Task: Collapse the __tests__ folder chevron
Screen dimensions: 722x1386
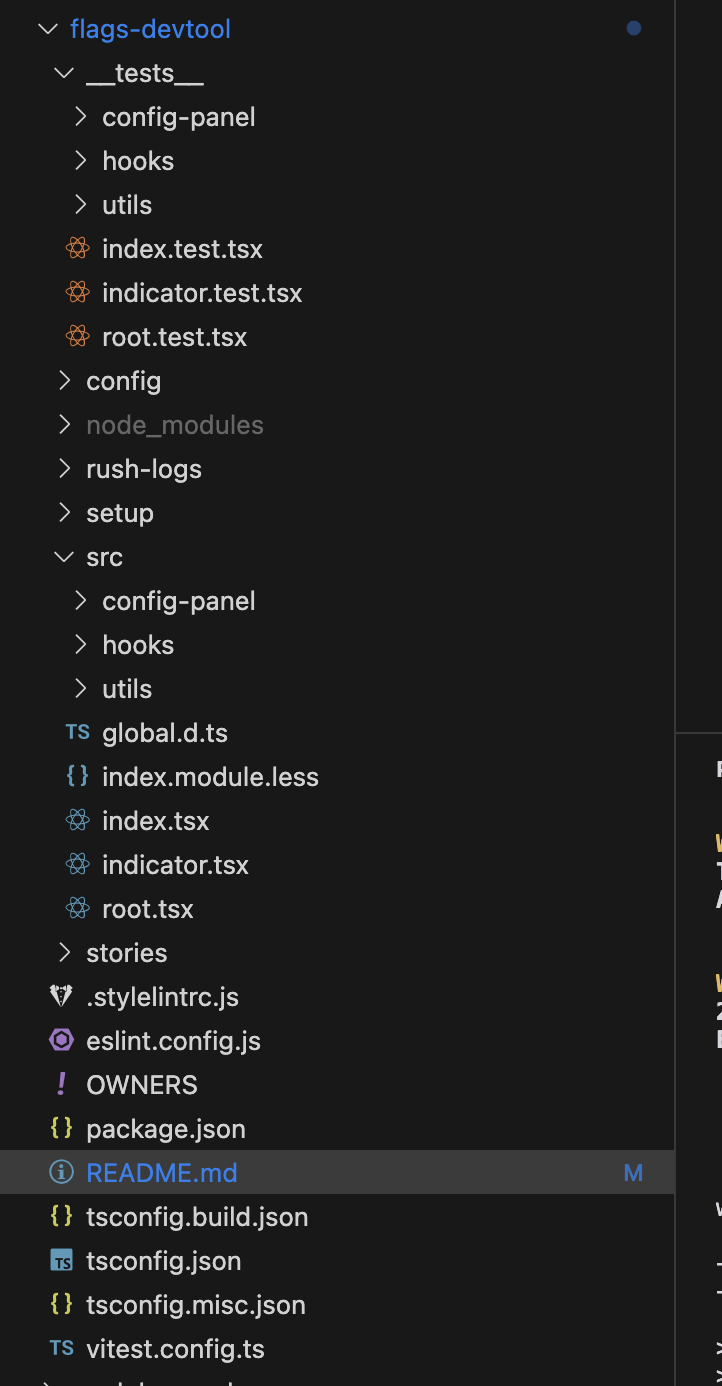Action: coord(64,73)
